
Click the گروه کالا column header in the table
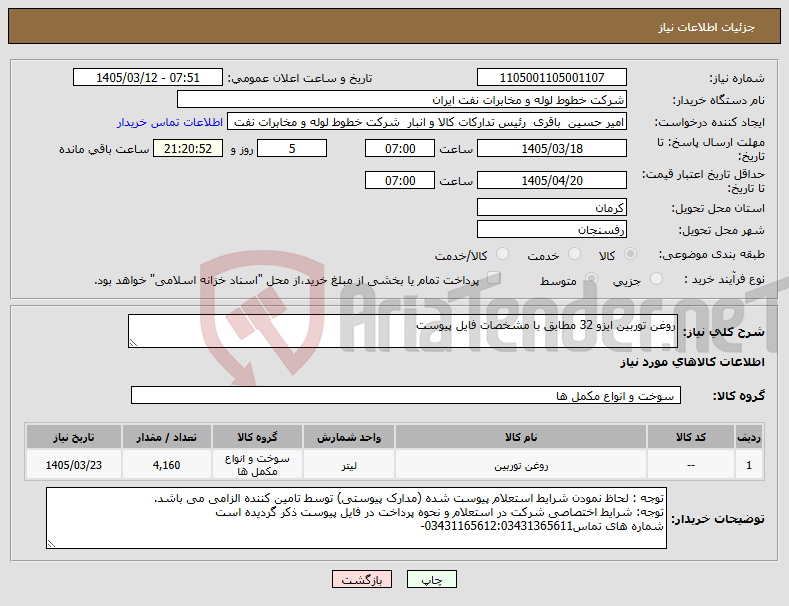[x=257, y=437]
